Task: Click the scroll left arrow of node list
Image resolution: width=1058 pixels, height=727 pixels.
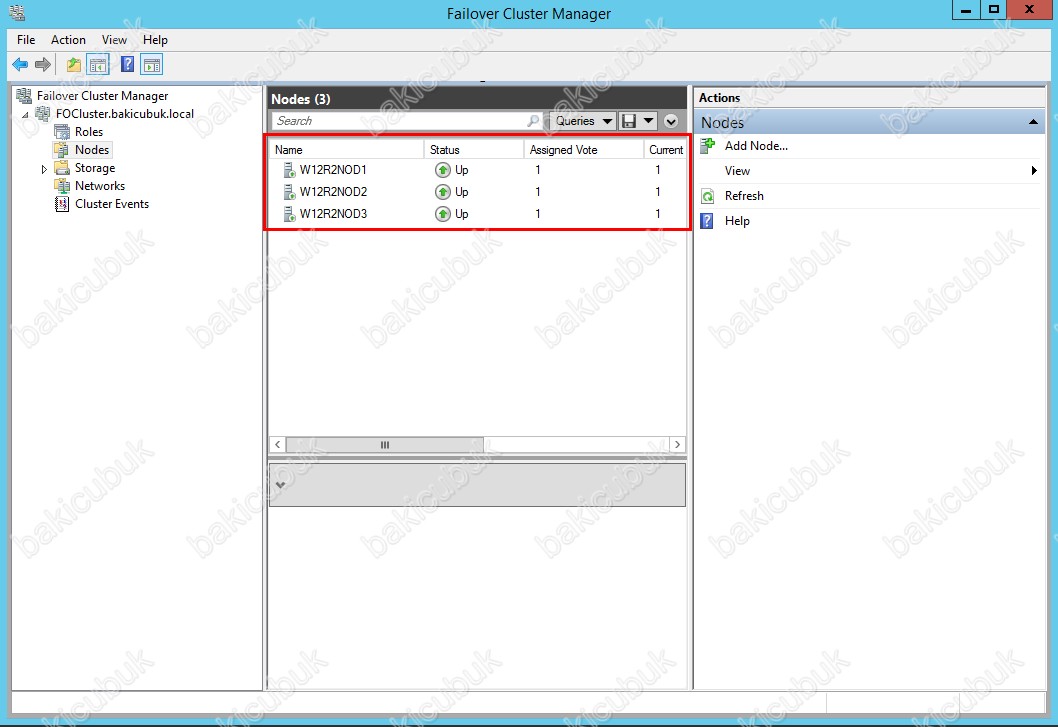Action: [277, 445]
